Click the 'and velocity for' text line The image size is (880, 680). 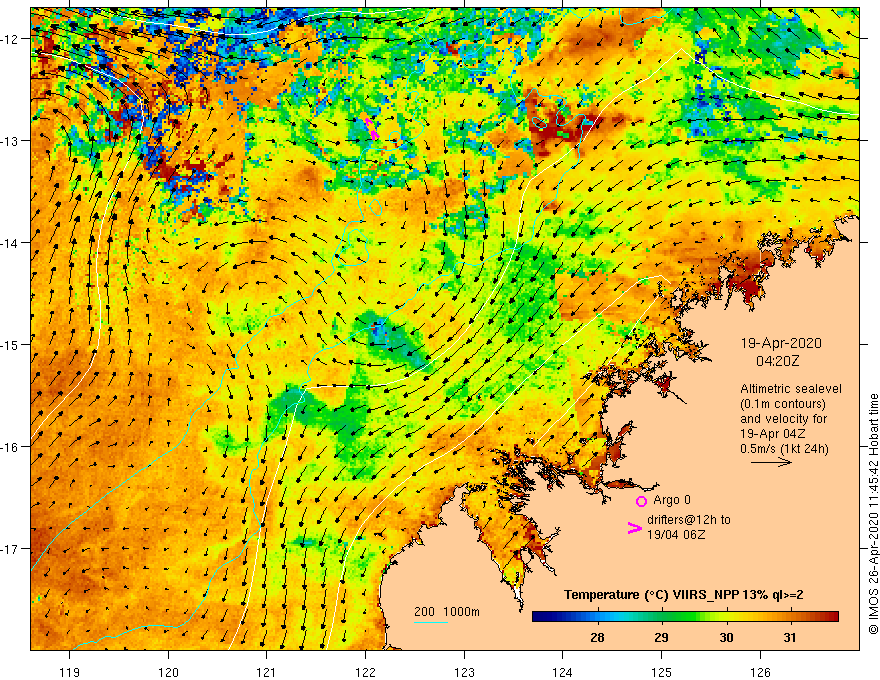(783, 419)
